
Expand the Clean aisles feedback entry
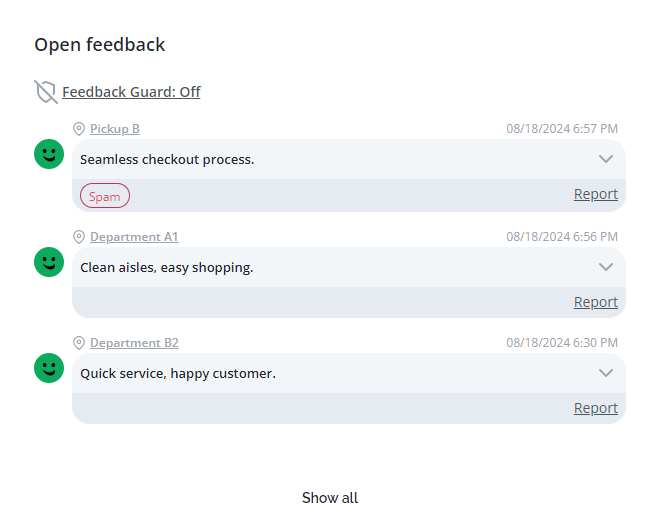pyautogui.click(x=605, y=267)
